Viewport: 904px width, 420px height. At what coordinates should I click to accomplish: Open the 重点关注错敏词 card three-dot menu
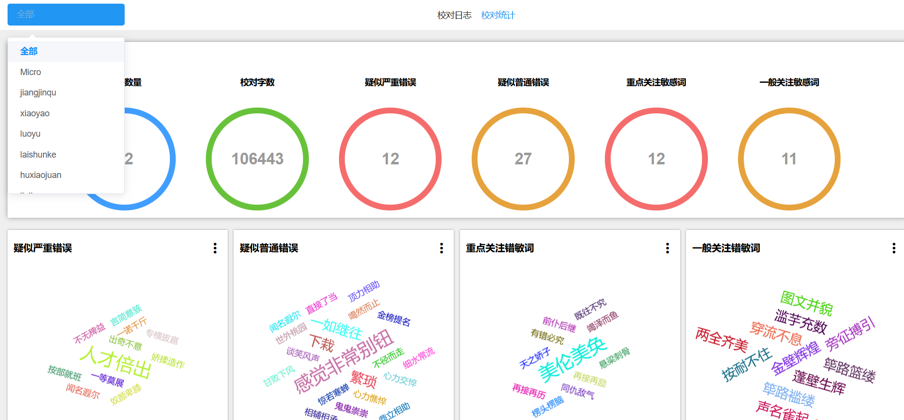point(667,248)
